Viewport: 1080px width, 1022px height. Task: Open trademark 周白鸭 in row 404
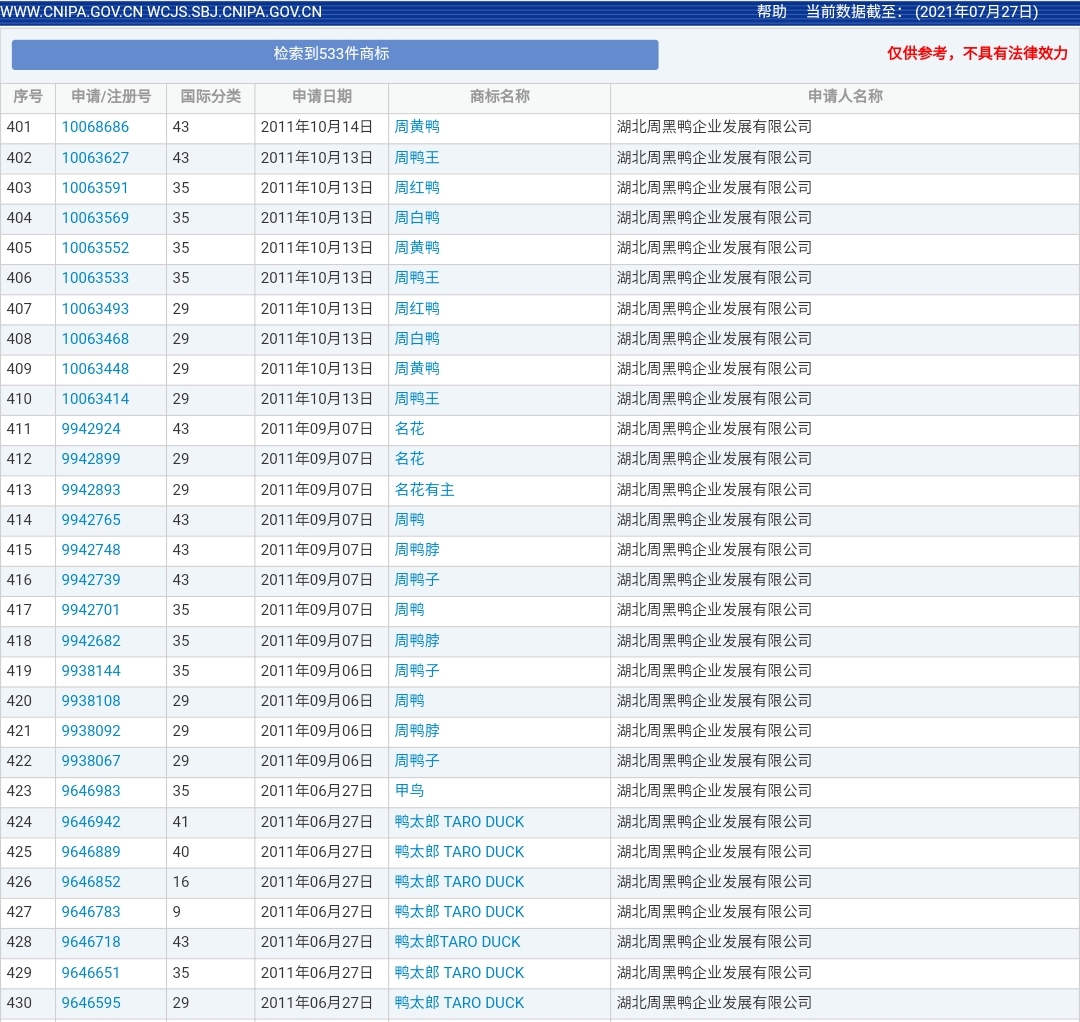pyautogui.click(x=417, y=218)
